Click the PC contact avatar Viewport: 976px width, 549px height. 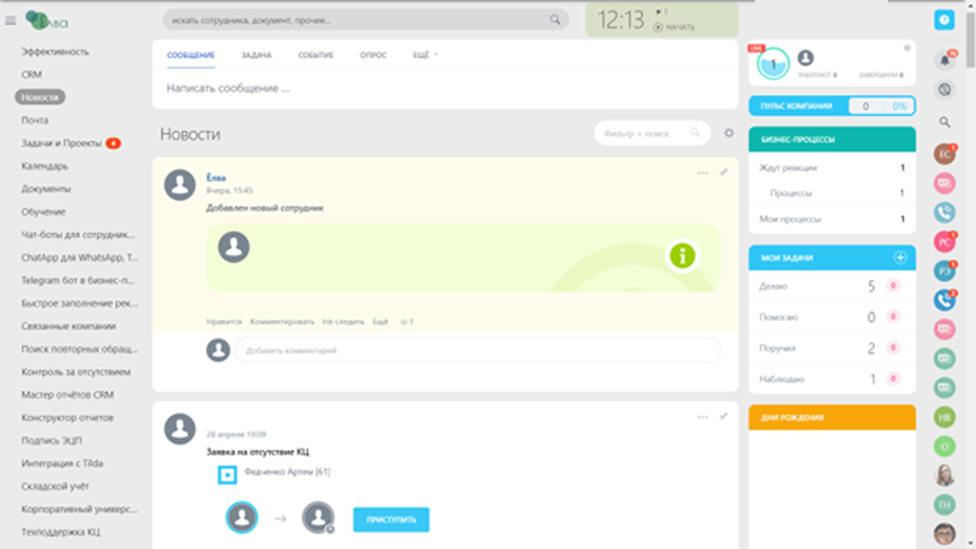[x=944, y=242]
